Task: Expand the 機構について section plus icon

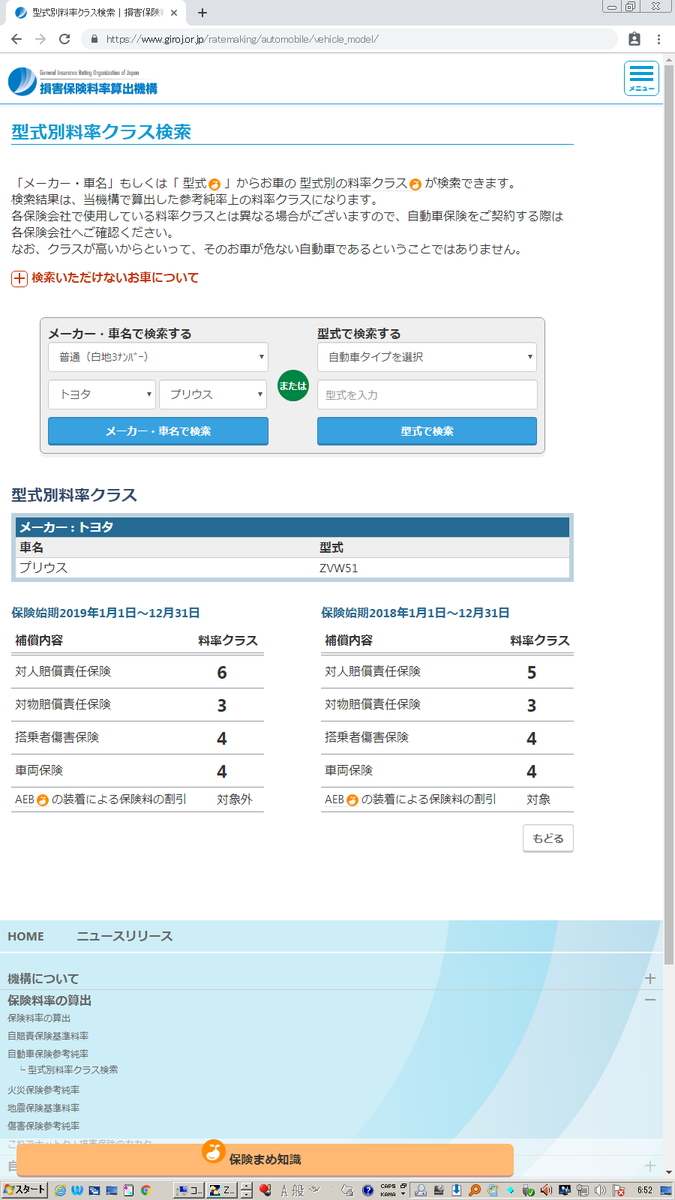Action: pyautogui.click(x=650, y=978)
